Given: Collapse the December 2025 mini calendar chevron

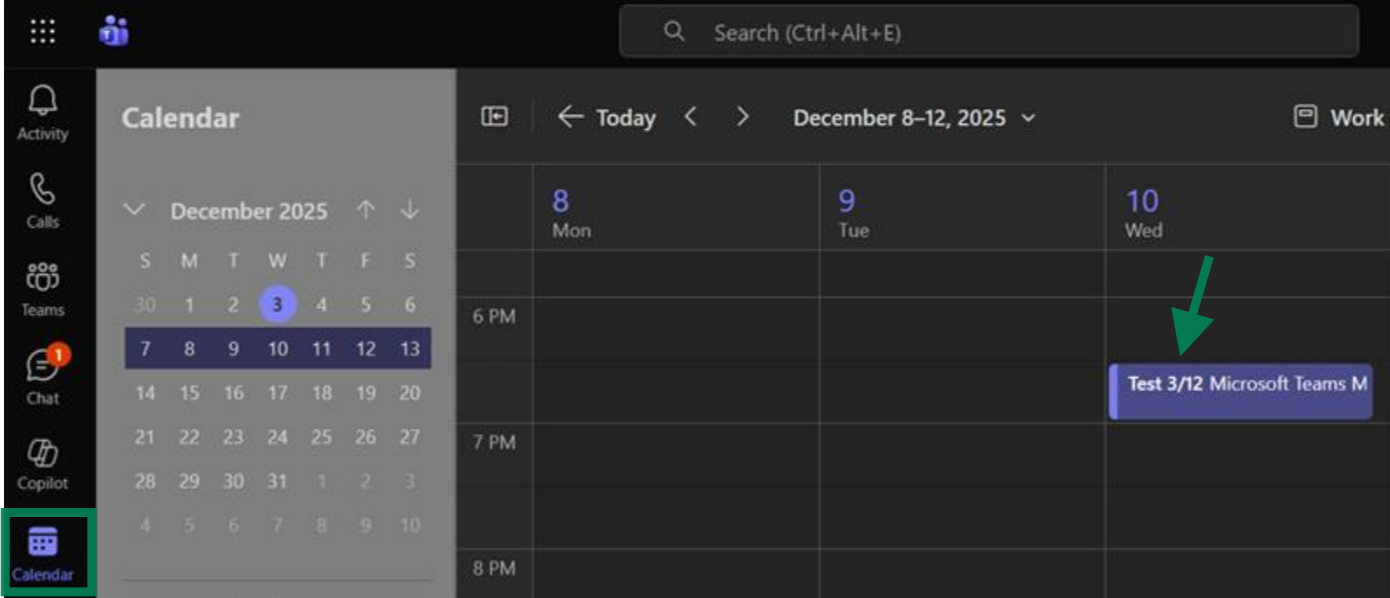Looking at the screenshot, I should click(x=135, y=211).
